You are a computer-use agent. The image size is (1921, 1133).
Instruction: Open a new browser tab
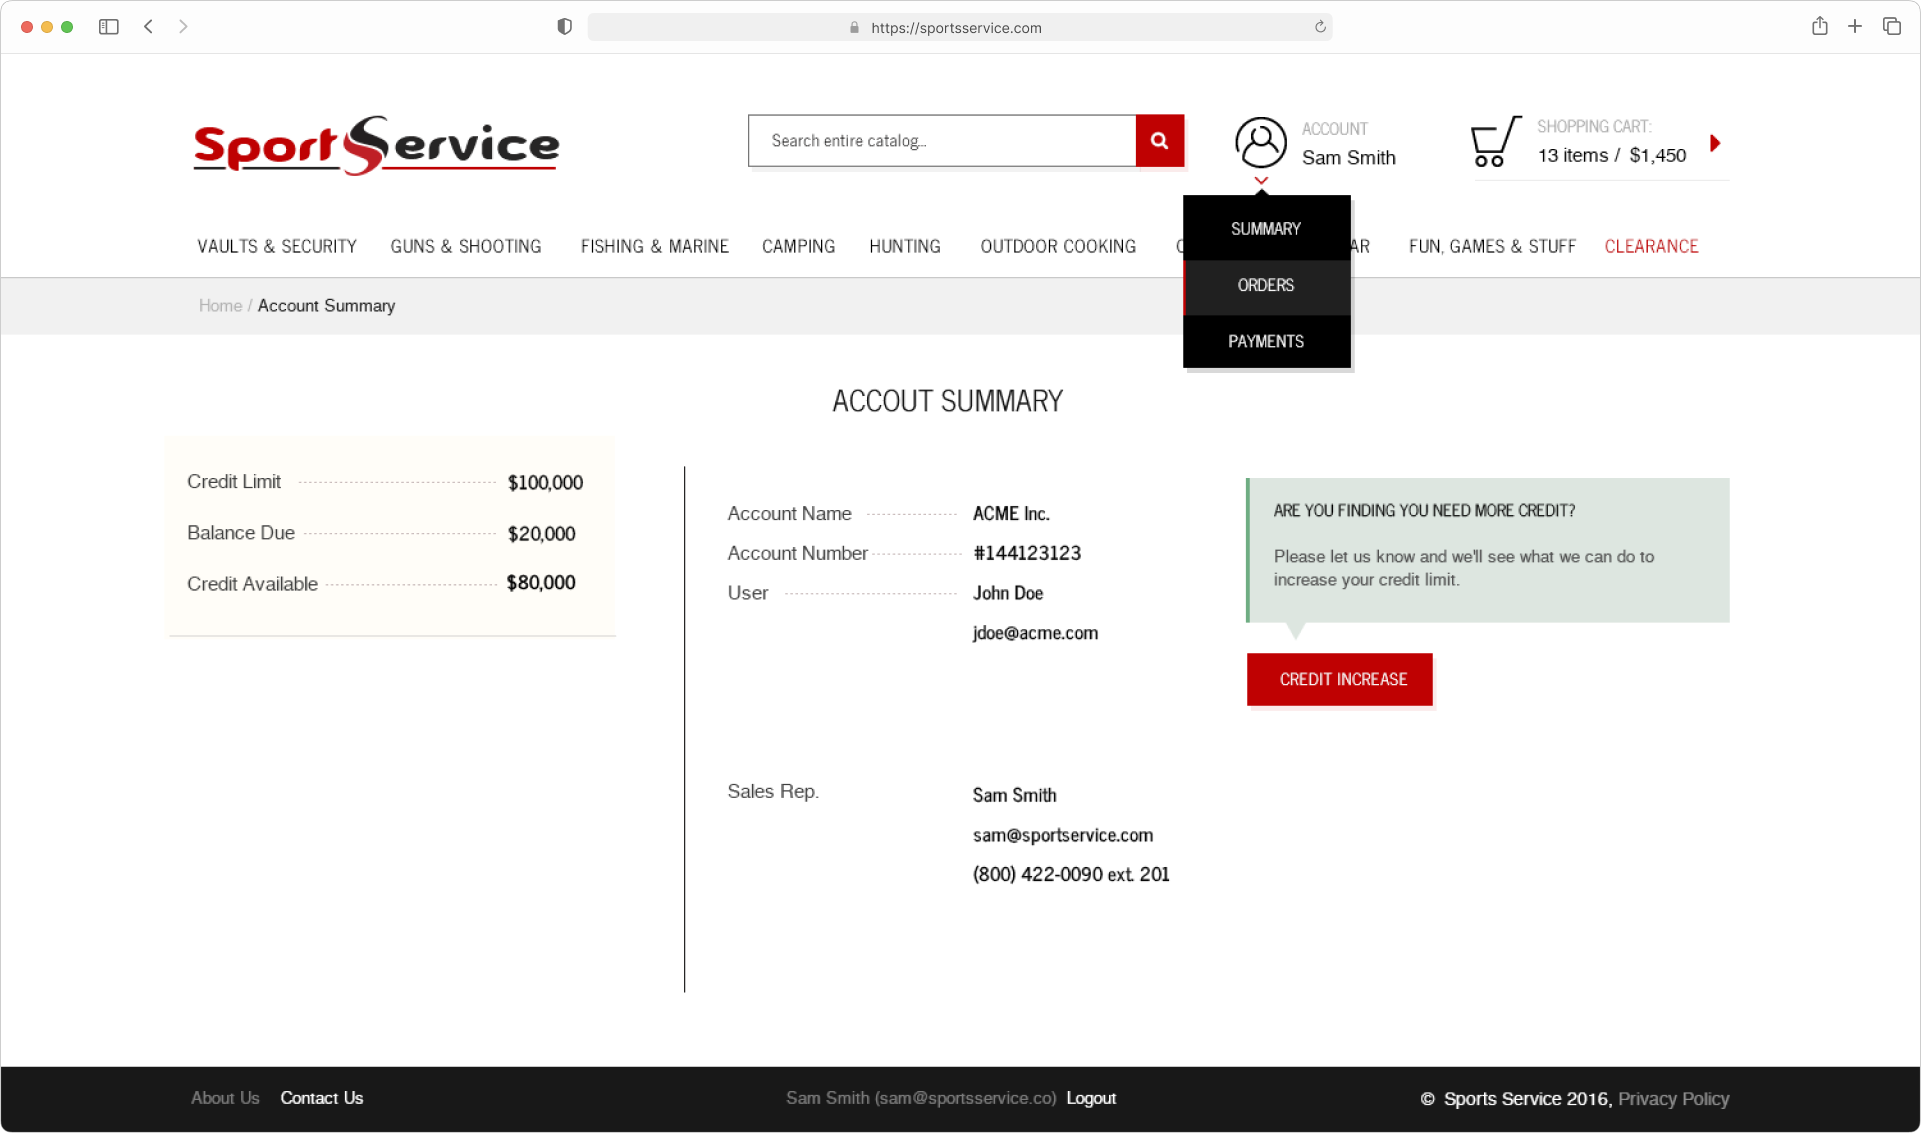click(x=1855, y=27)
